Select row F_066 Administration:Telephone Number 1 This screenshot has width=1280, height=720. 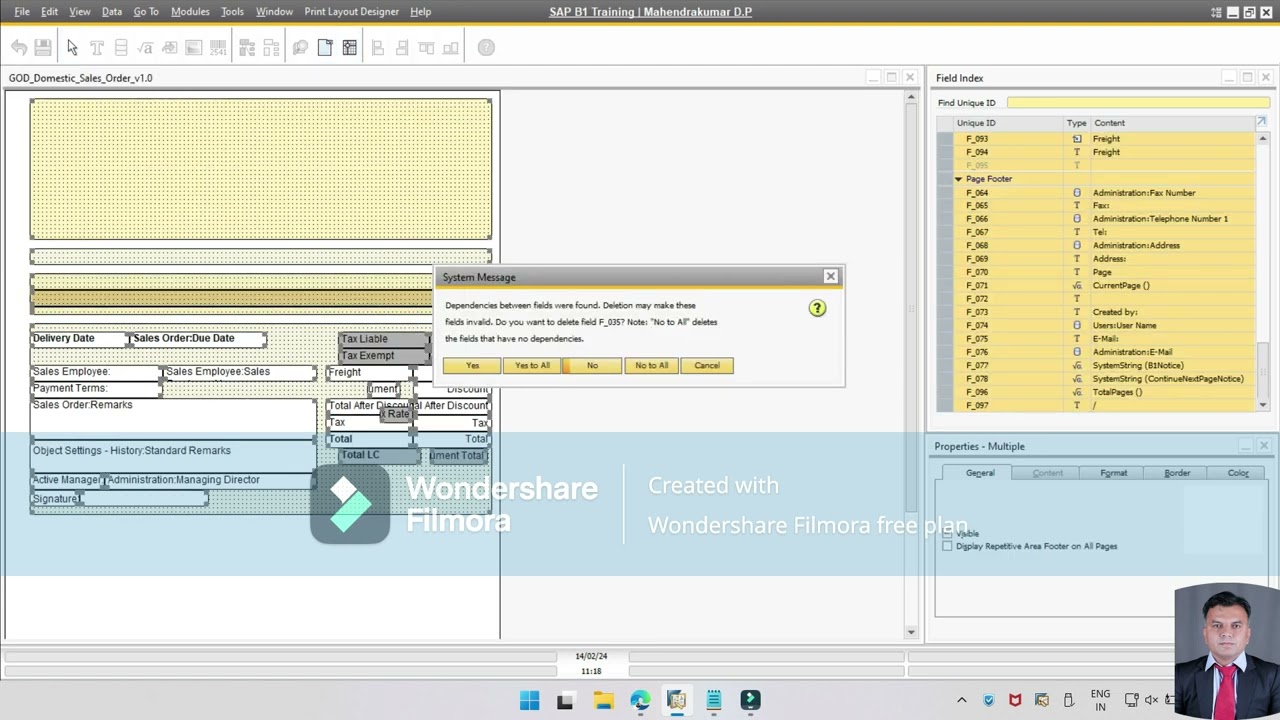[1098, 219]
